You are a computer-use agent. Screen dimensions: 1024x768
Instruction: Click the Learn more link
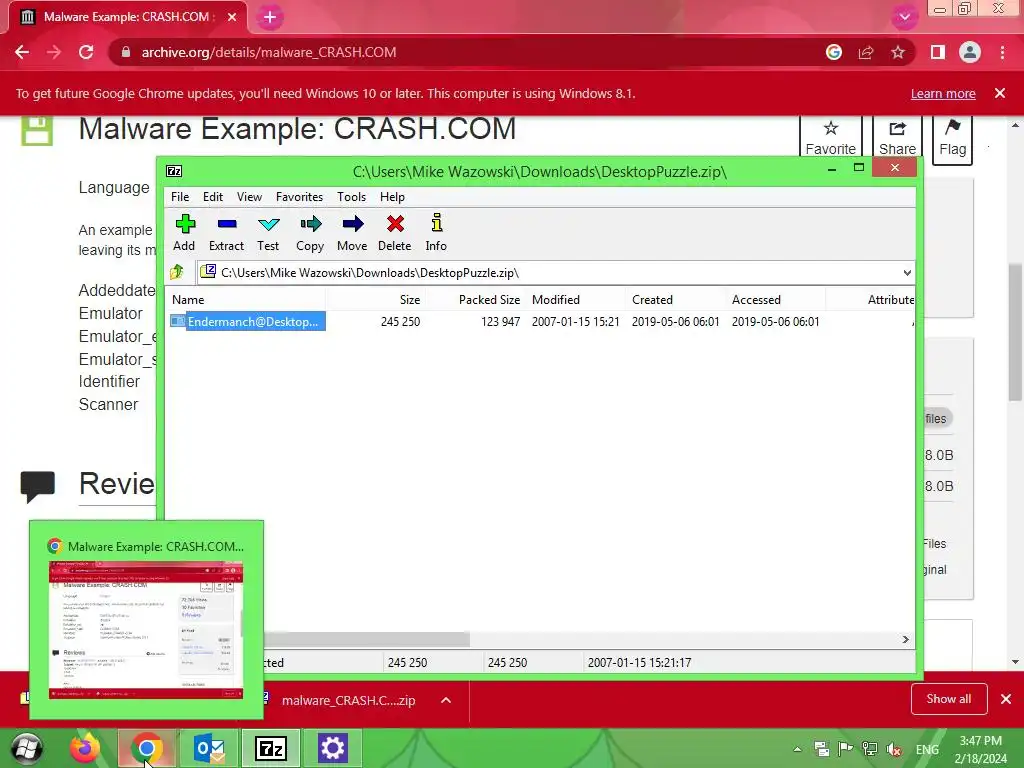[x=943, y=93]
